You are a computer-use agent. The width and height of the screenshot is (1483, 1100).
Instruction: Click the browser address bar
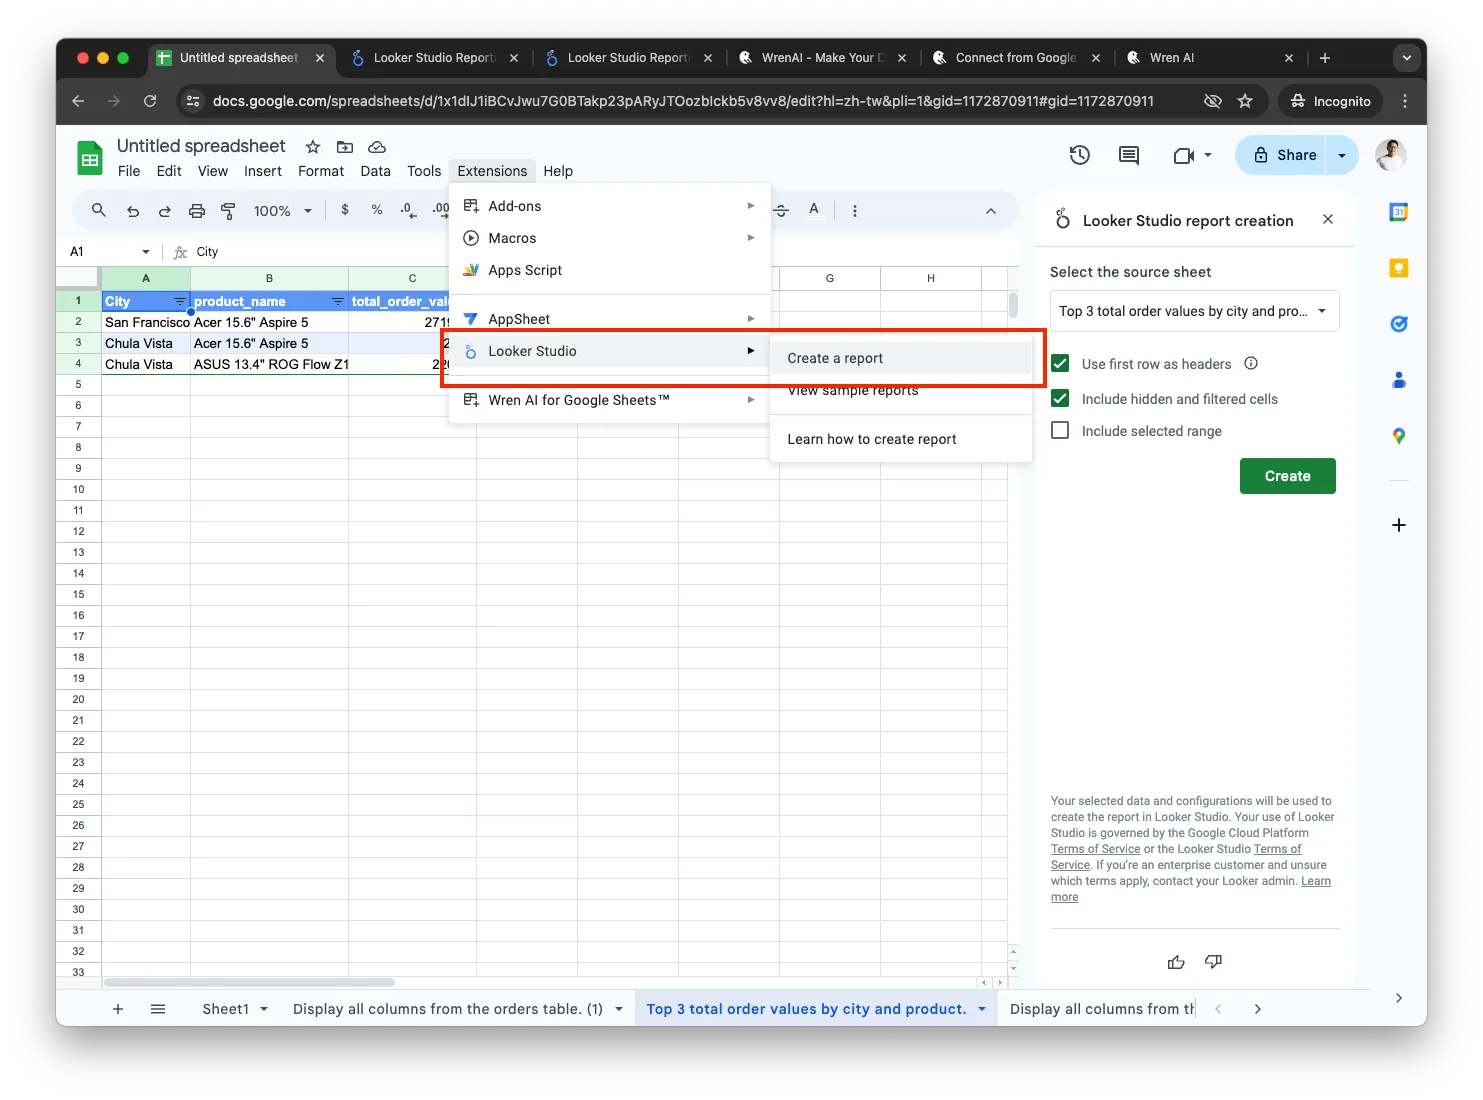(683, 101)
